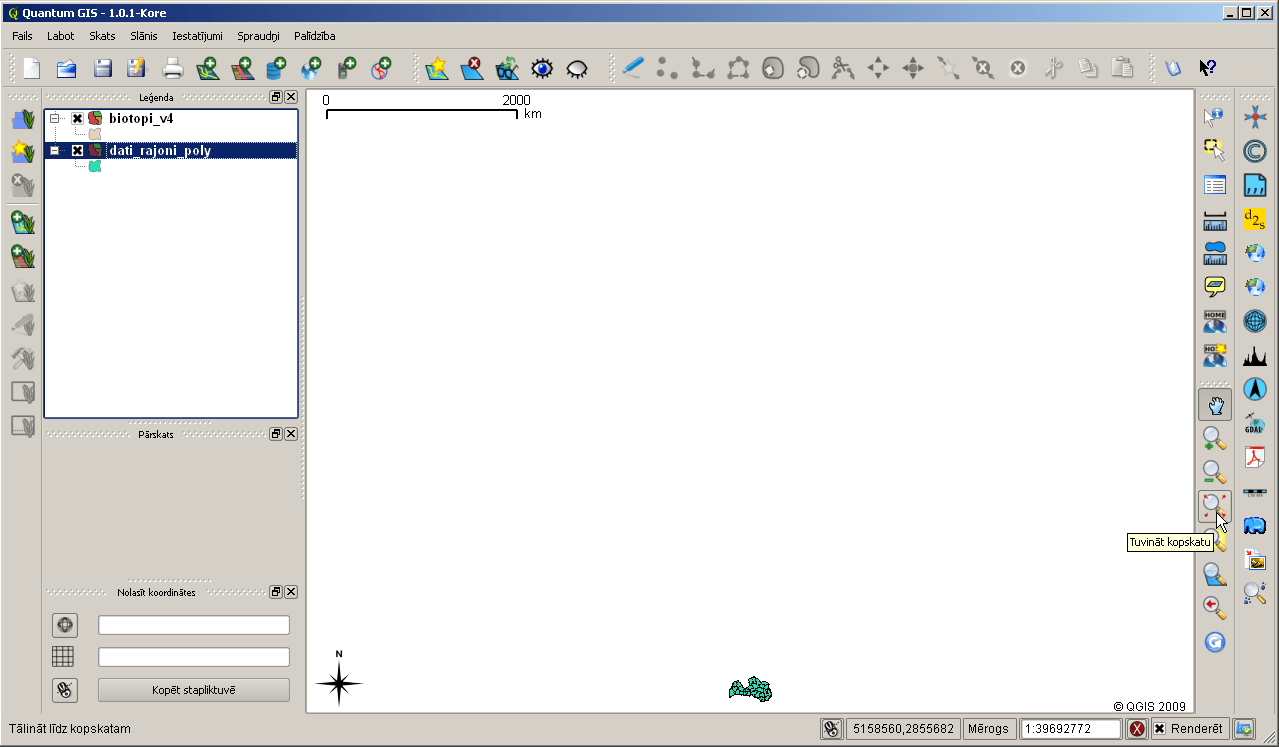This screenshot has height=747, width=1279.
Task: Create new vector layer (star icon)
Action: click(437, 68)
